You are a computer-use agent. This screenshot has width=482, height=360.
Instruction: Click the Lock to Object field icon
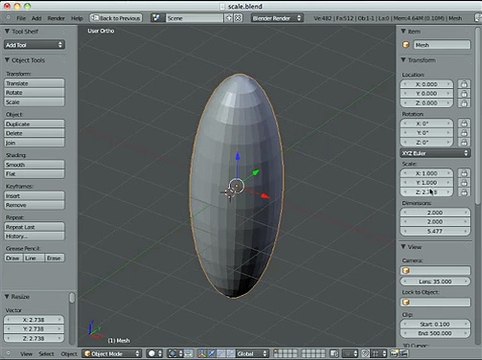406,302
